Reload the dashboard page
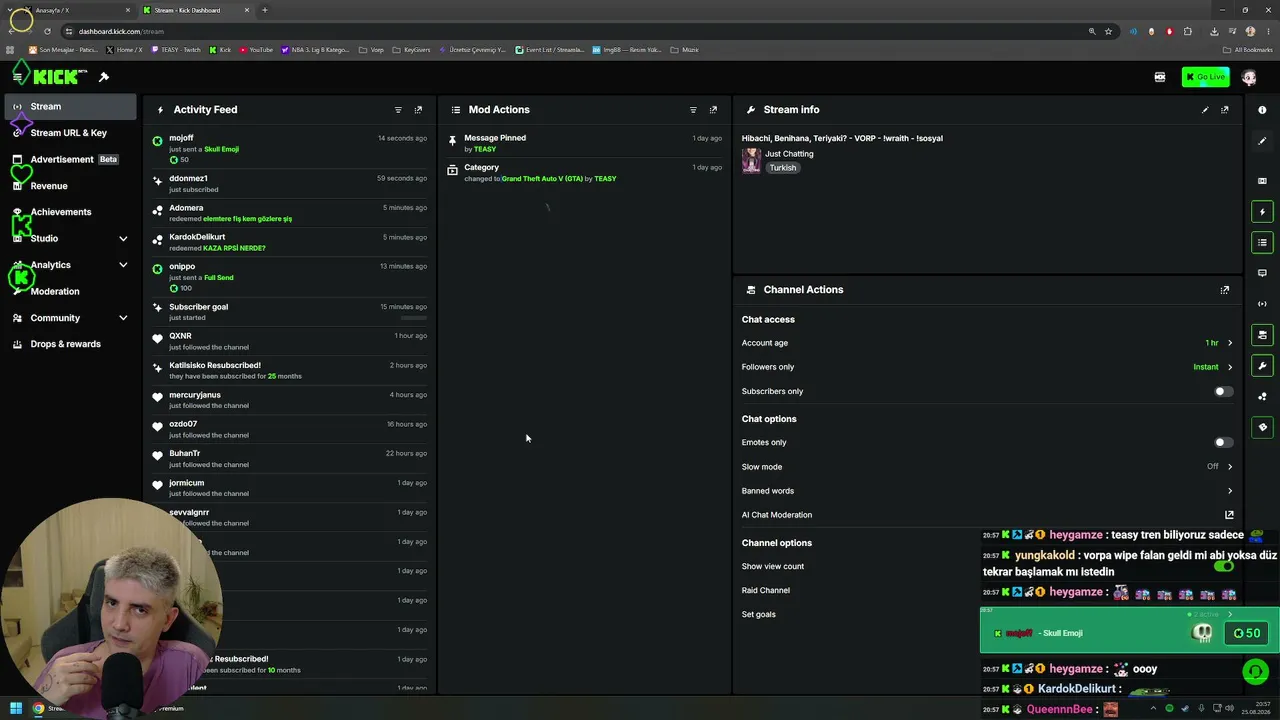1280x720 pixels. click(47, 31)
